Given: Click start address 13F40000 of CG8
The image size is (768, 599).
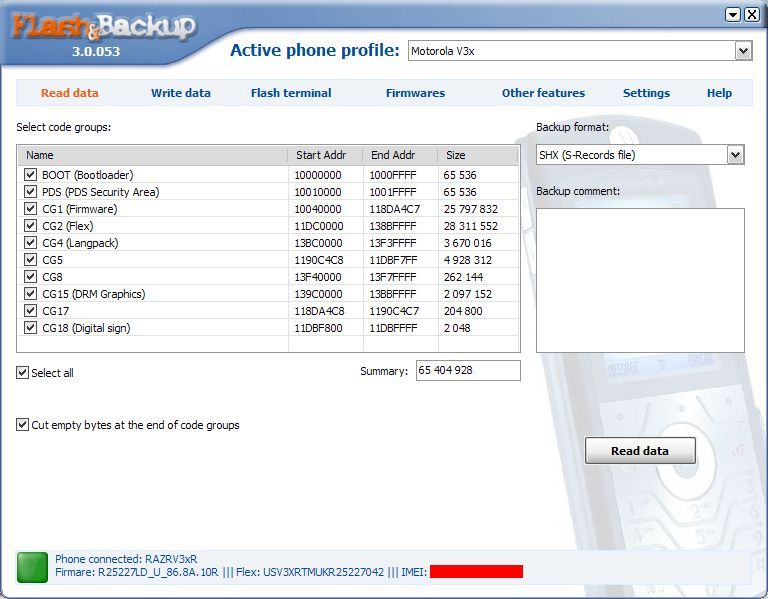Looking at the screenshot, I should (x=318, y=277).
